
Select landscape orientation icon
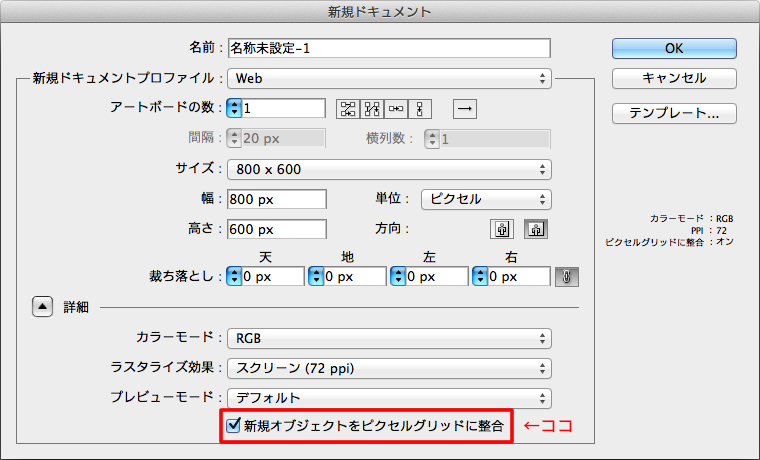[536, 229]
